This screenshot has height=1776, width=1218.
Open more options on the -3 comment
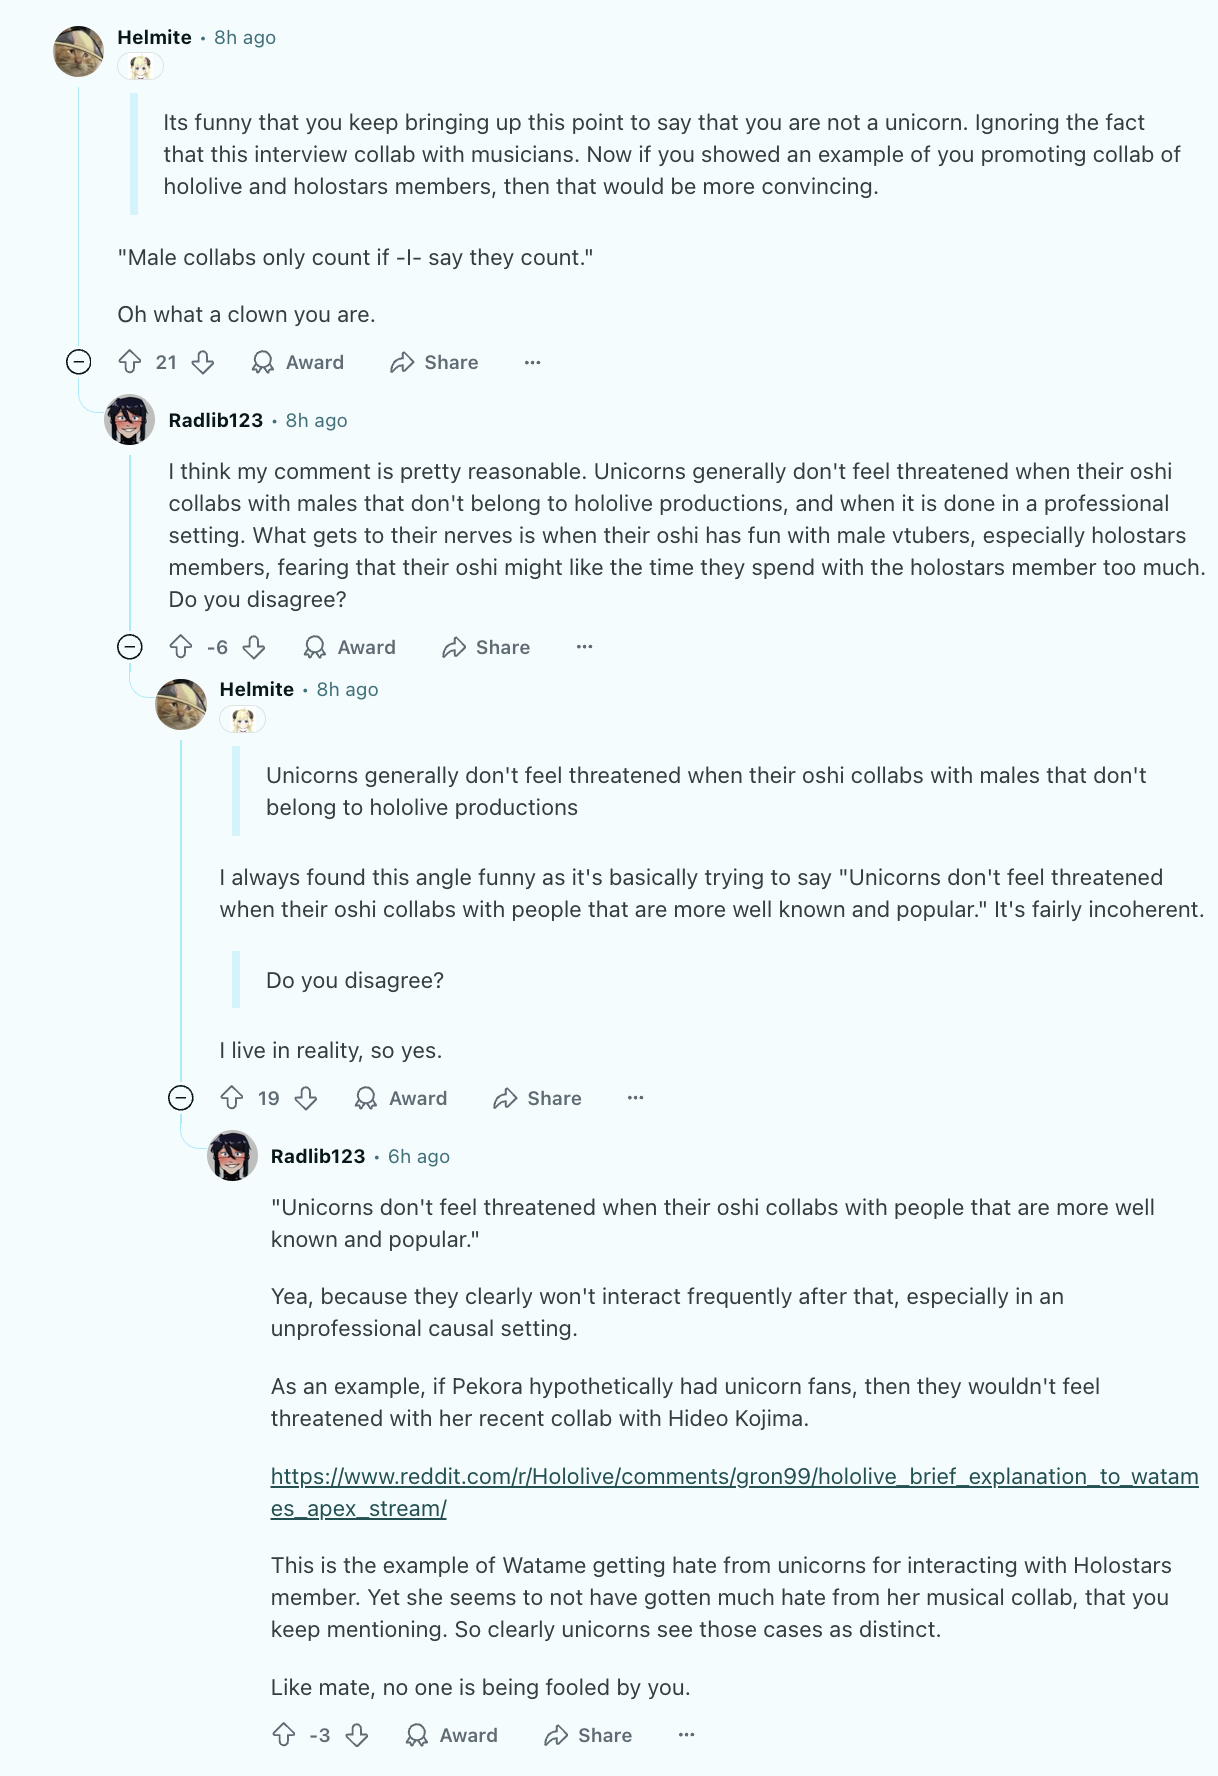(x=686, y=1735)
